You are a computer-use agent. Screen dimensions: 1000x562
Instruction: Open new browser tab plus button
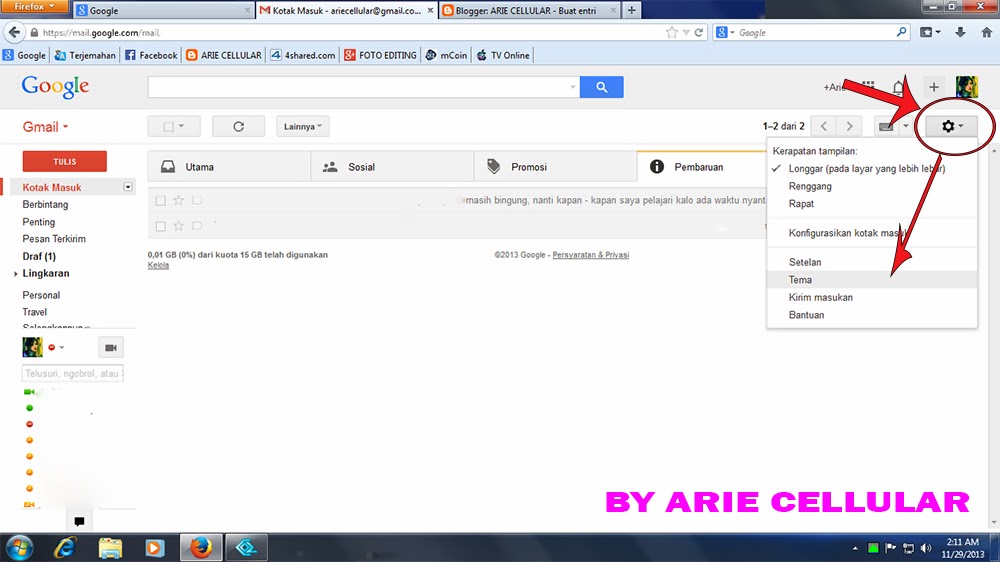631,10
